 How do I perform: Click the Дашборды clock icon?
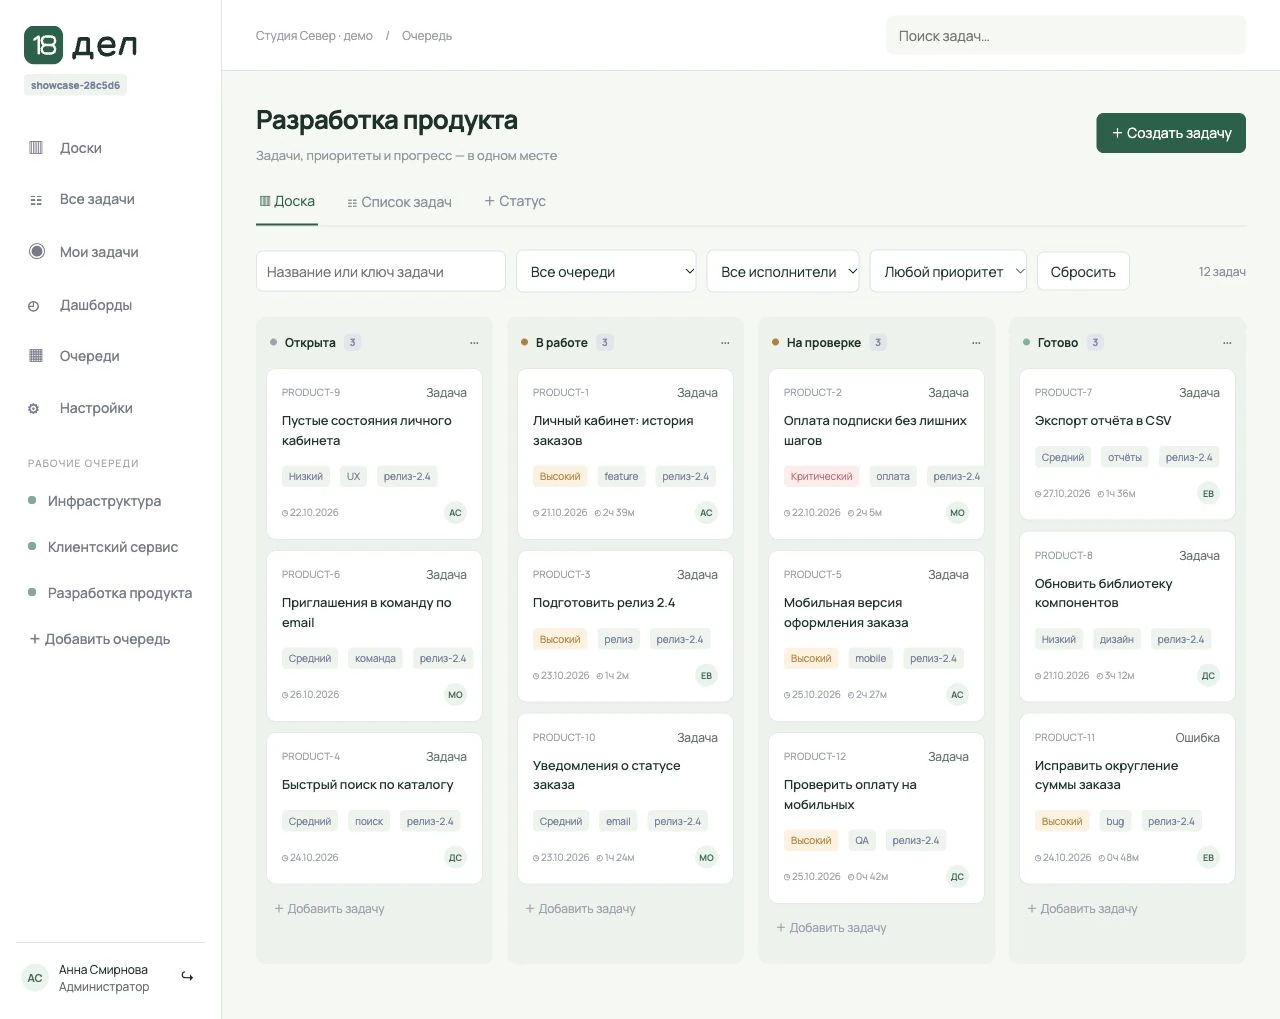click(33, 306)
